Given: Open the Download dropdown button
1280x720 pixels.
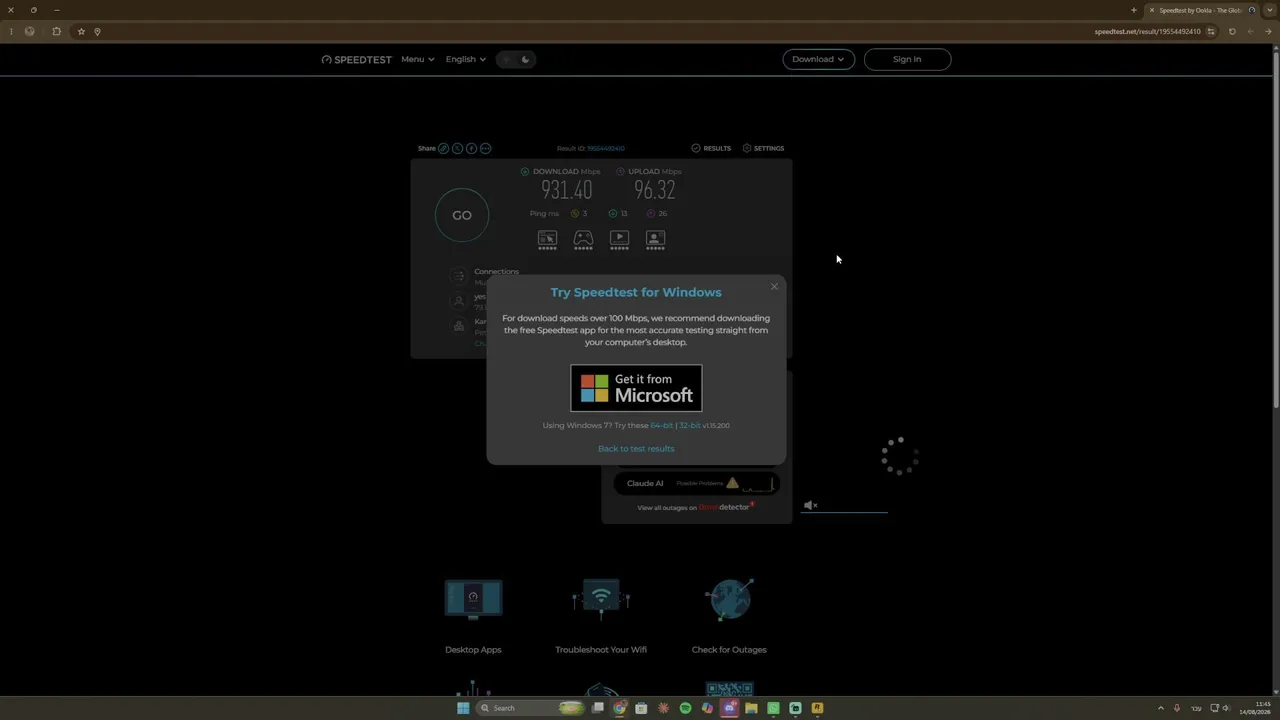Looking at the screenshot, I should [x=818, y=59].
